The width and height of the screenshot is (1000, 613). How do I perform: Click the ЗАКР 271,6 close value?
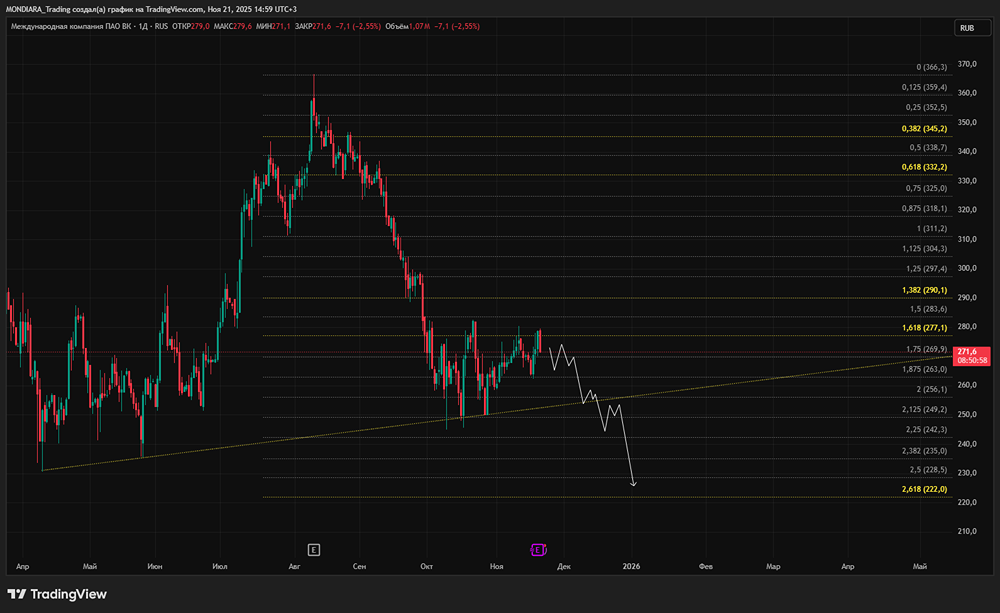point(313,27)
